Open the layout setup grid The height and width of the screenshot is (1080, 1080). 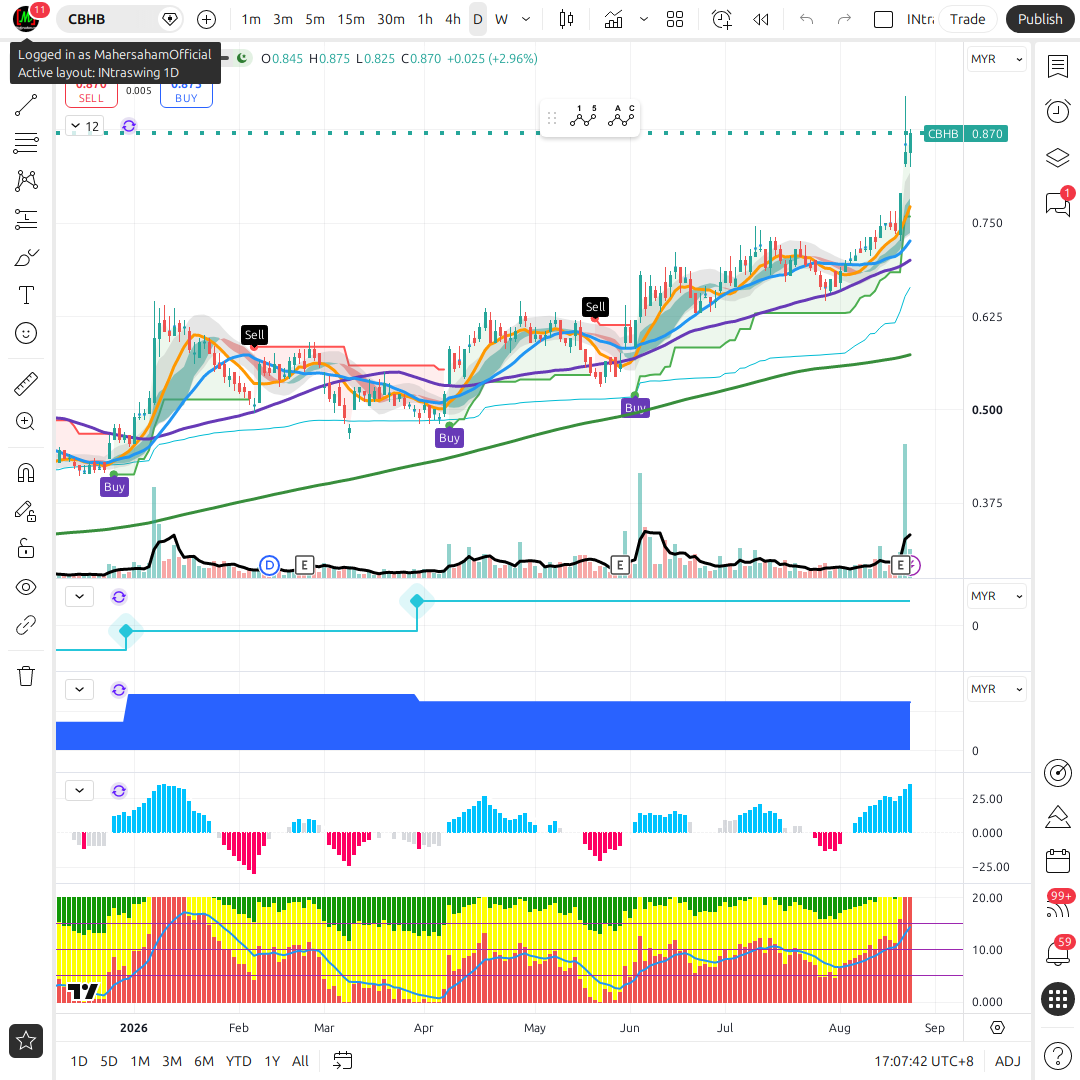(675, 19)
